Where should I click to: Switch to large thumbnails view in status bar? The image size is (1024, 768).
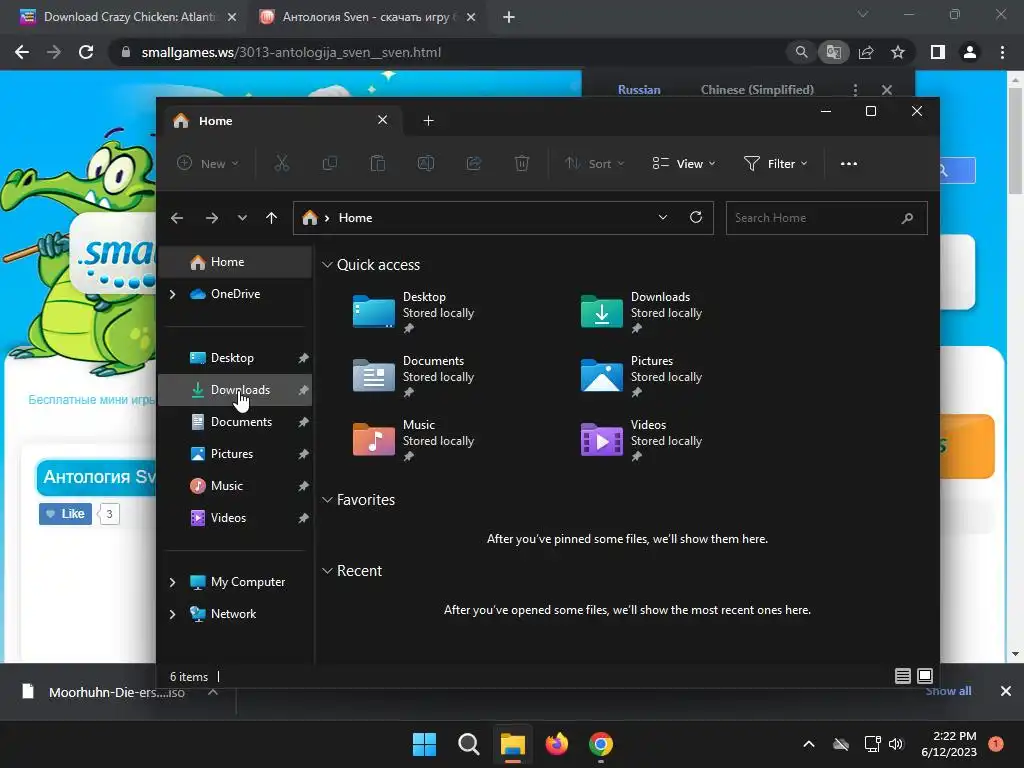pos(925,676)
